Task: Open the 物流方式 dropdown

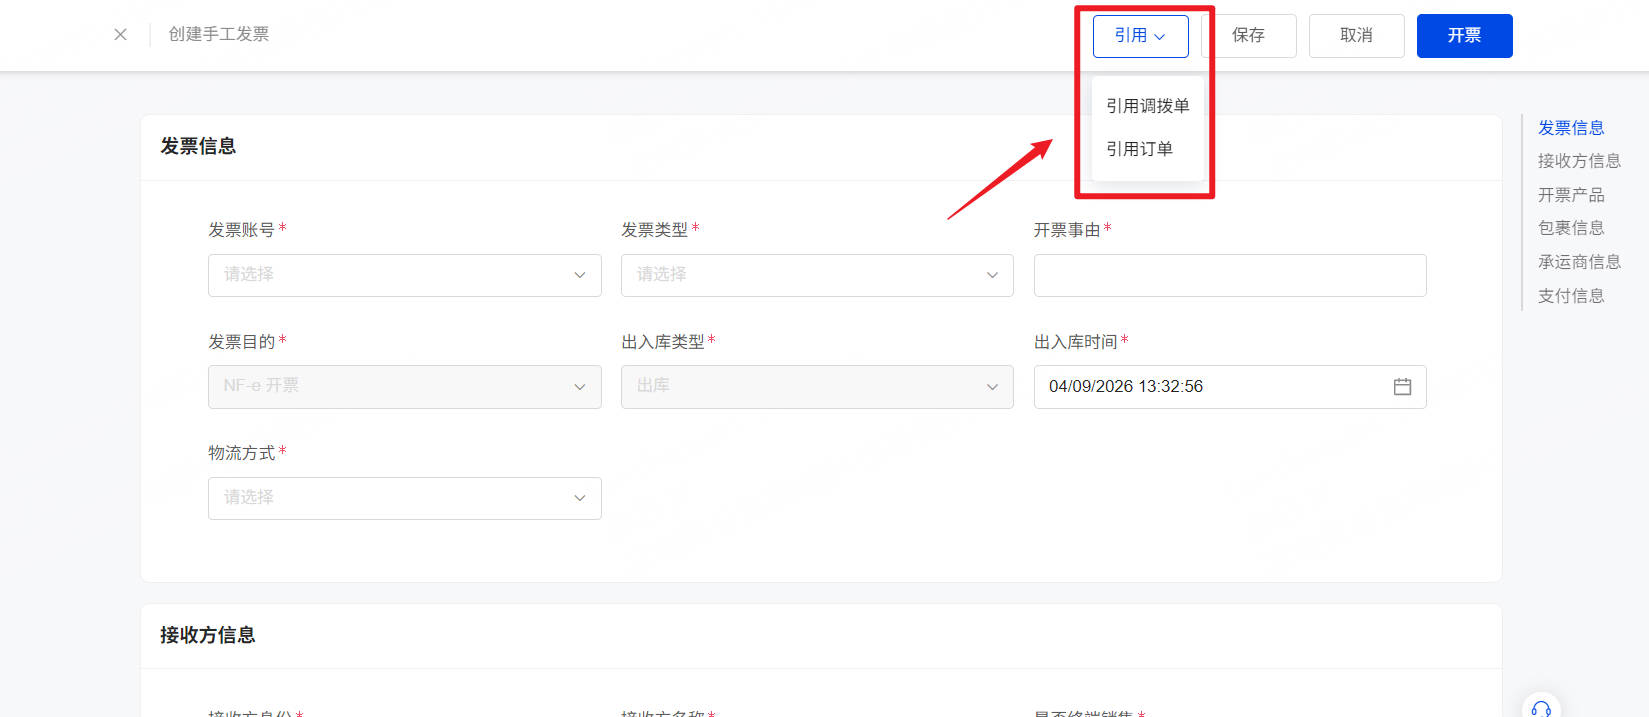Action: (x=404, y=498)
